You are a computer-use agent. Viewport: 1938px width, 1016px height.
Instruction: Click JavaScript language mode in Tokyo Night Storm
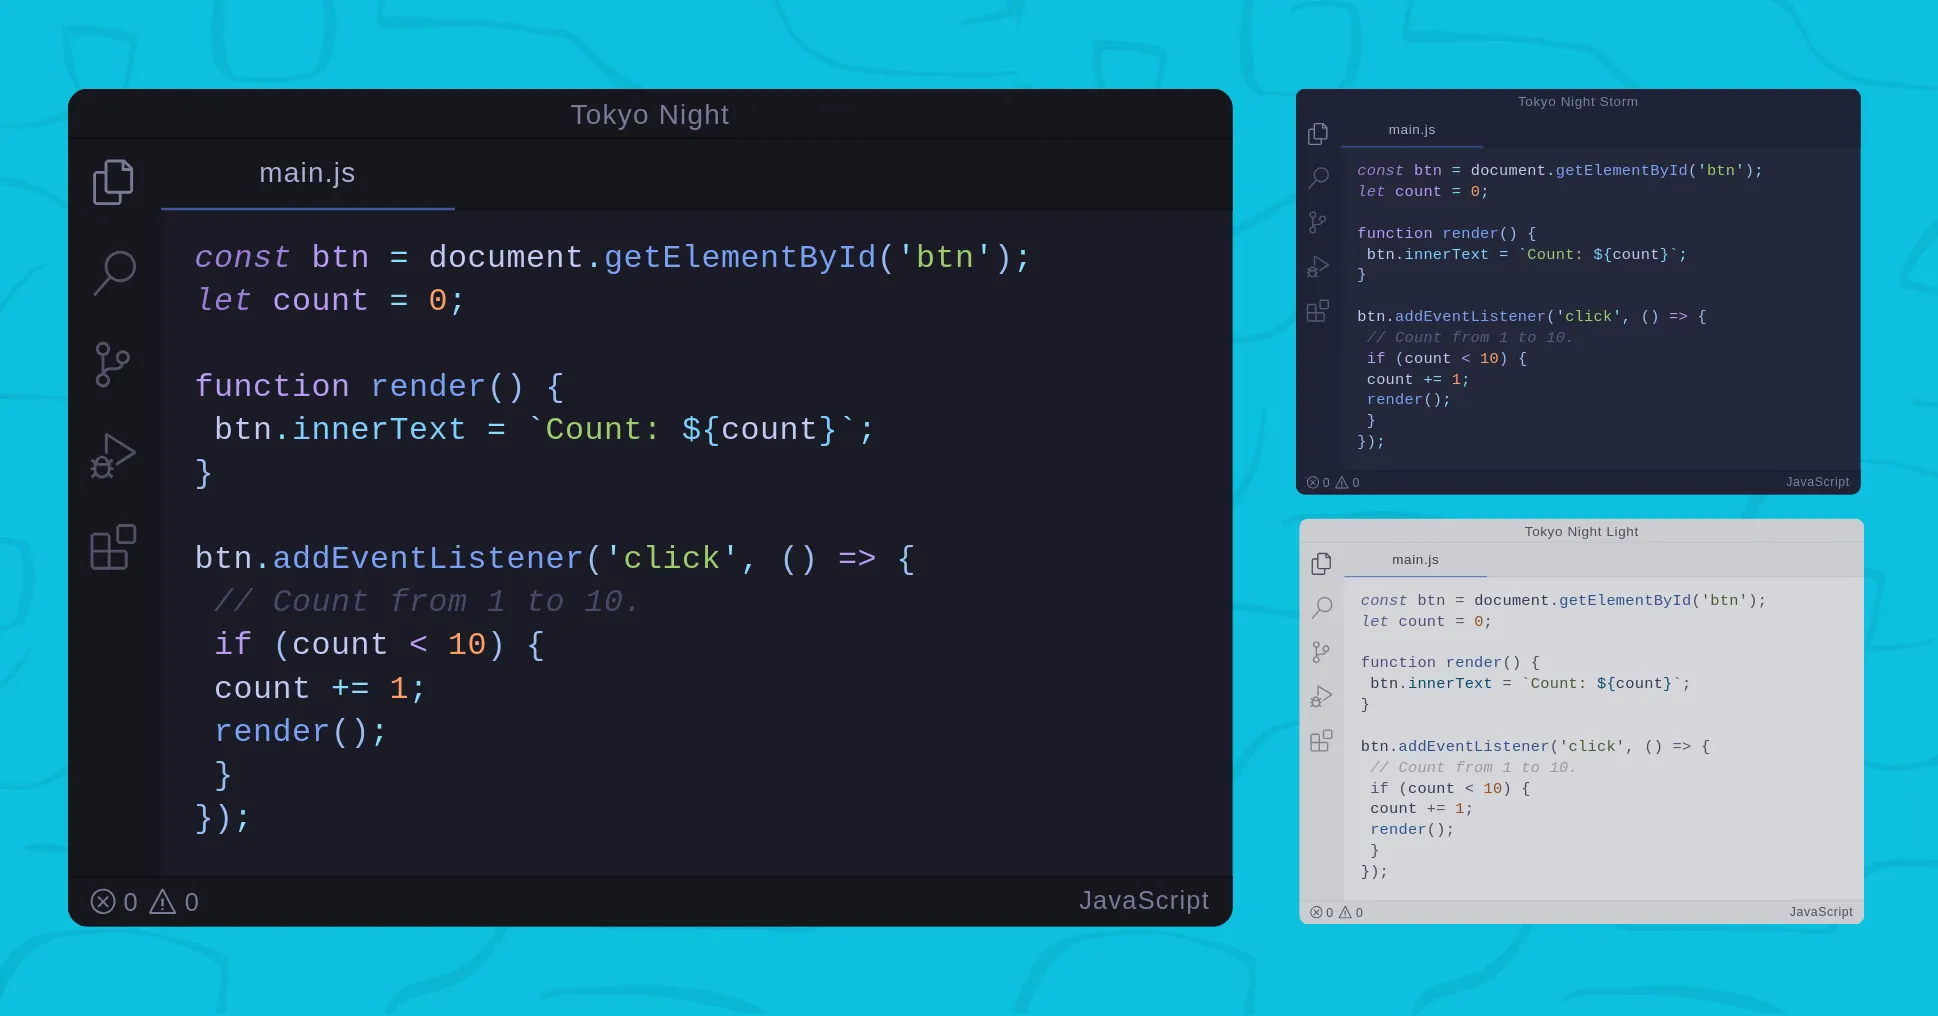click(1817, 482)
